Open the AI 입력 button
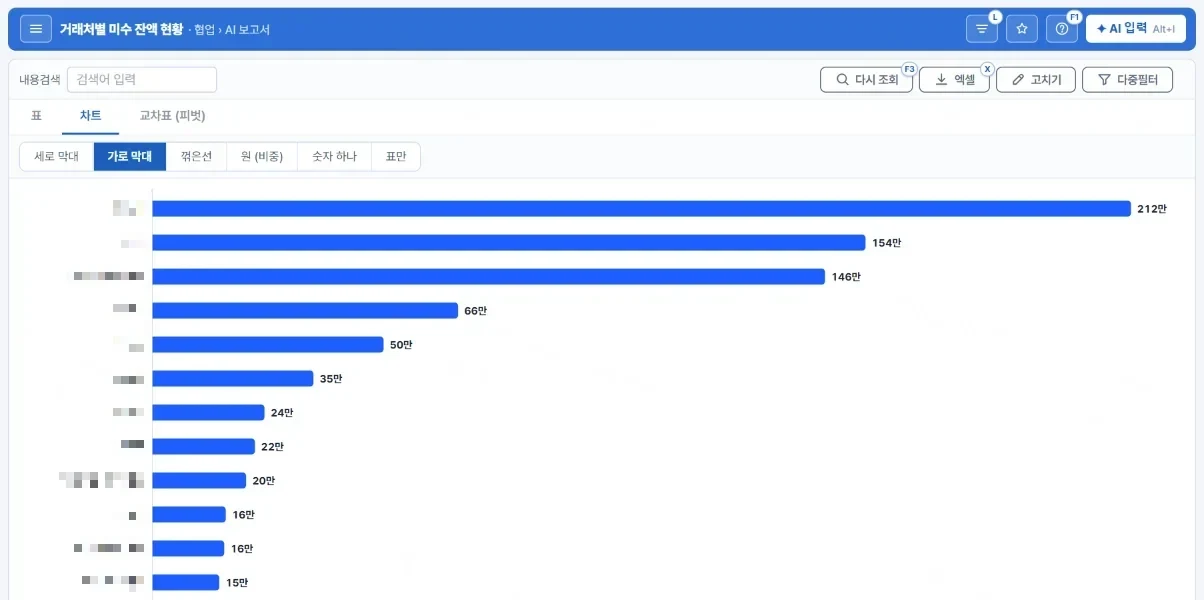The width and height of the screenshot is (1204, 600). point(1136,29)
